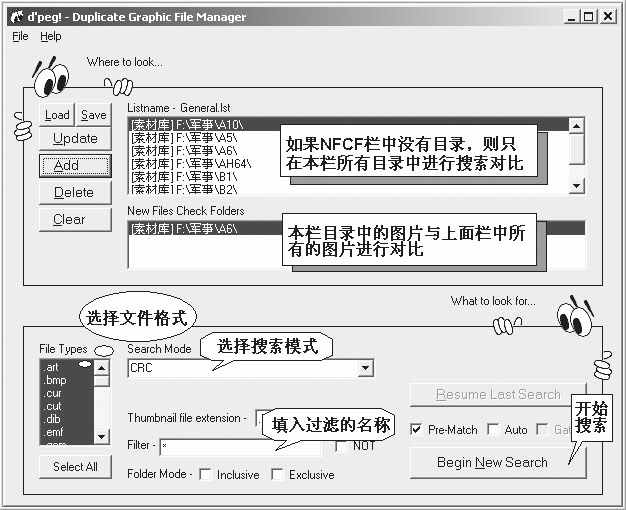The width and height of the screenshot is (626, 510).
Task: Toggle the NOT filter checkbox
Action: [341, 445]
